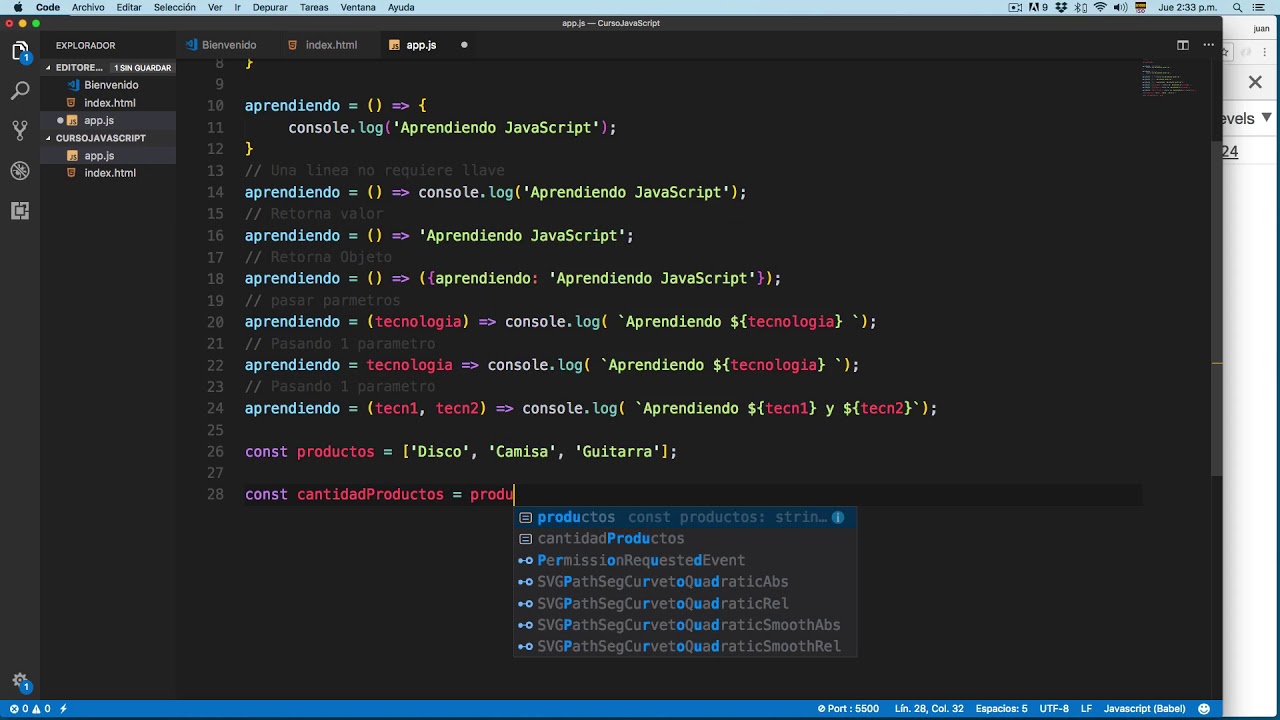Open the Apple menu
This screenshot has width=1280, height=720.
[17, 7]
